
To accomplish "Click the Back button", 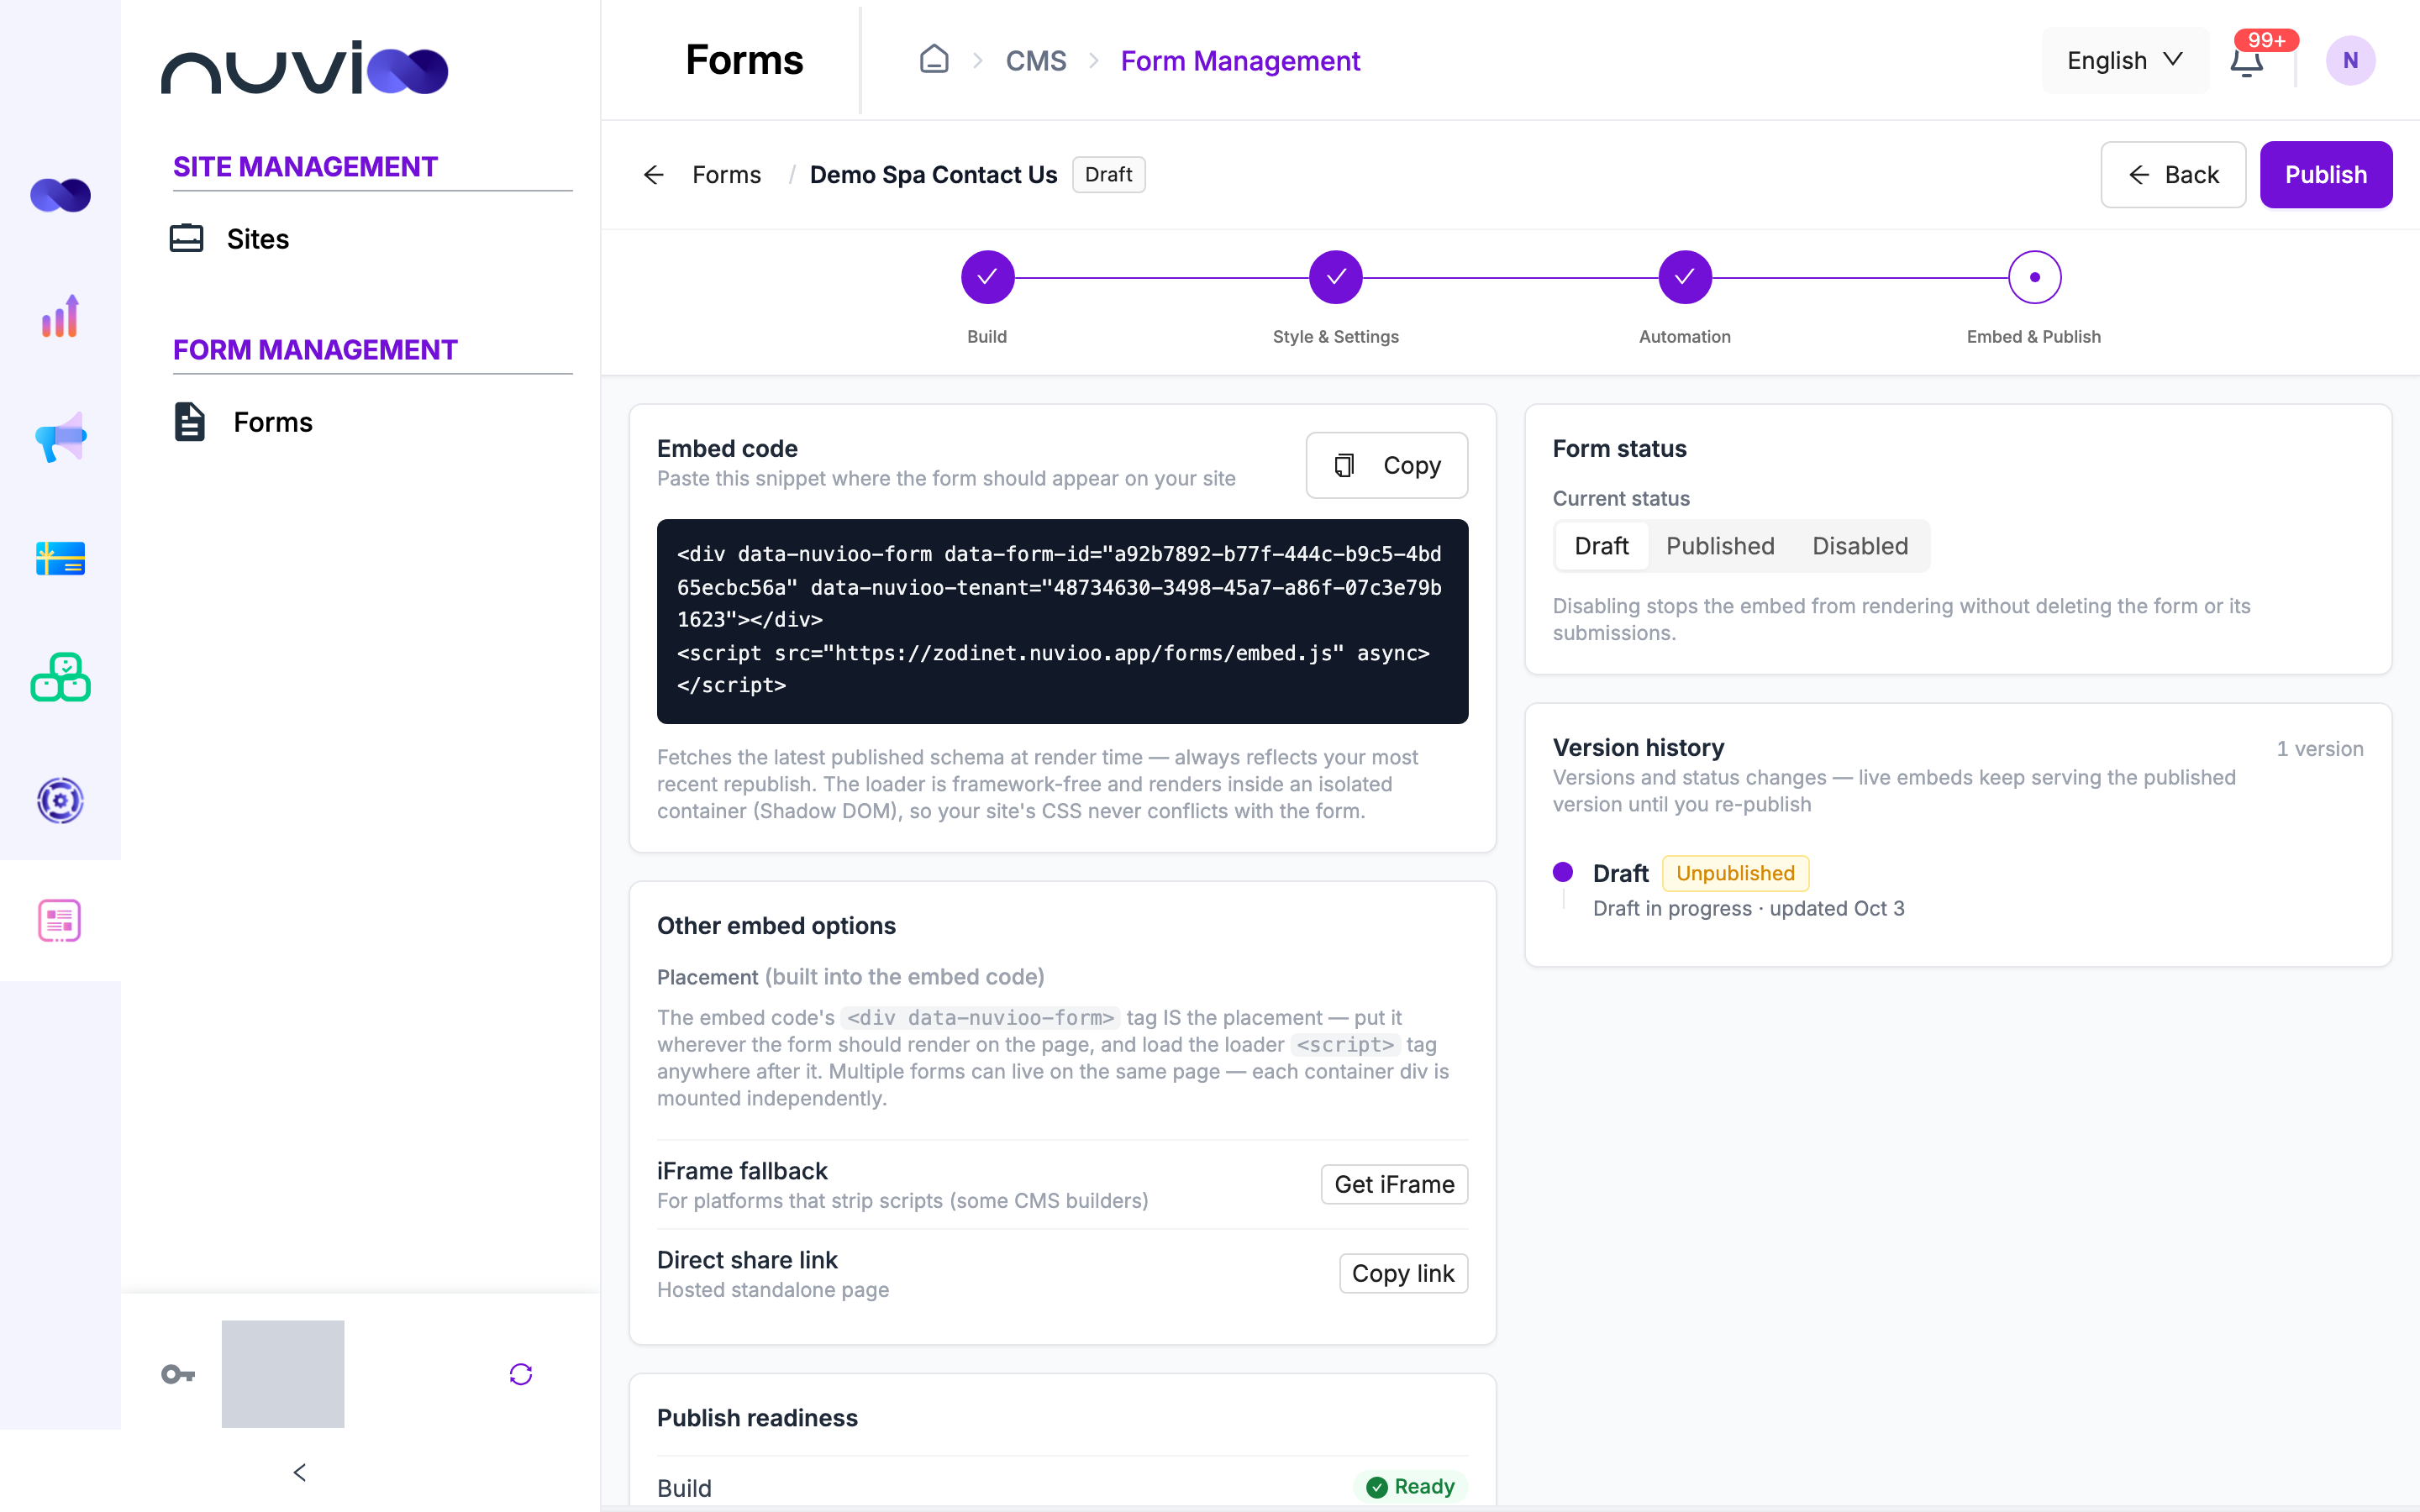I will click(2172, 175).
